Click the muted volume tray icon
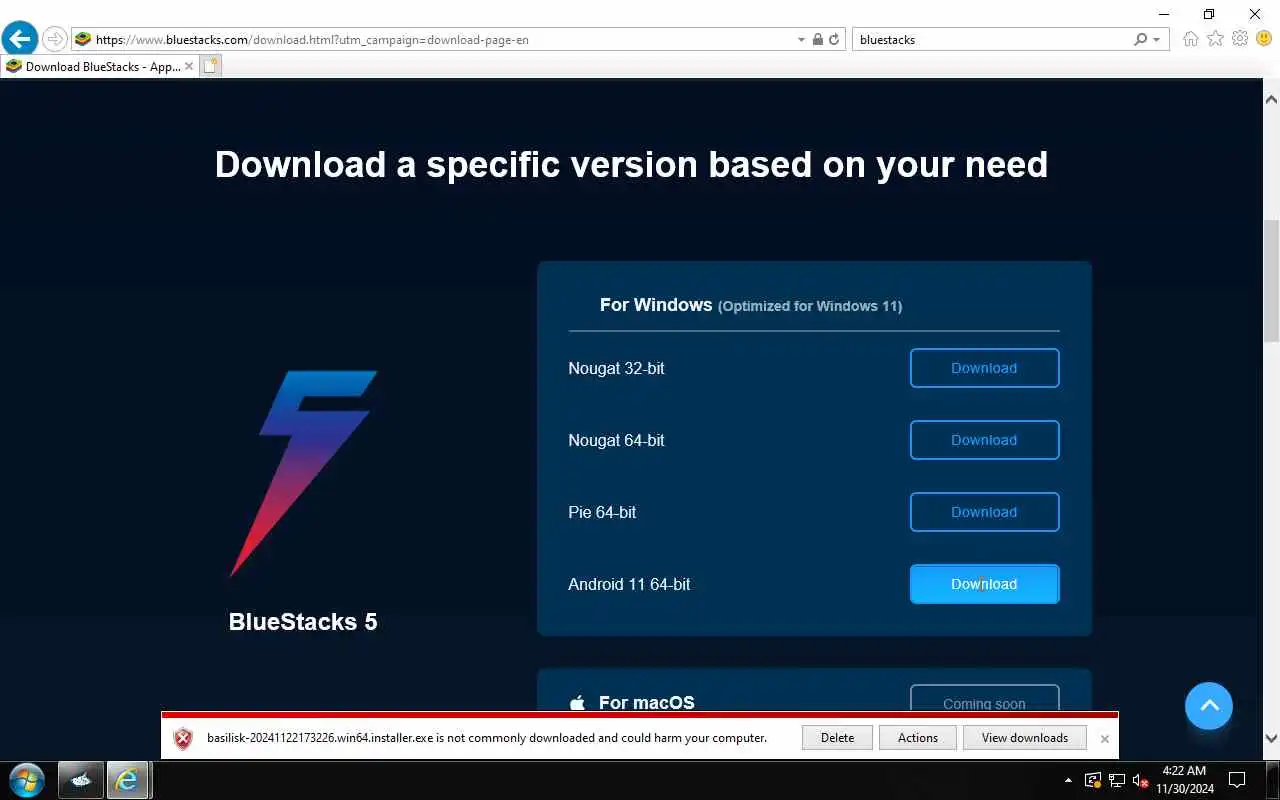The height and width of the screenshot is (800, 1280). coord(1140,780)
